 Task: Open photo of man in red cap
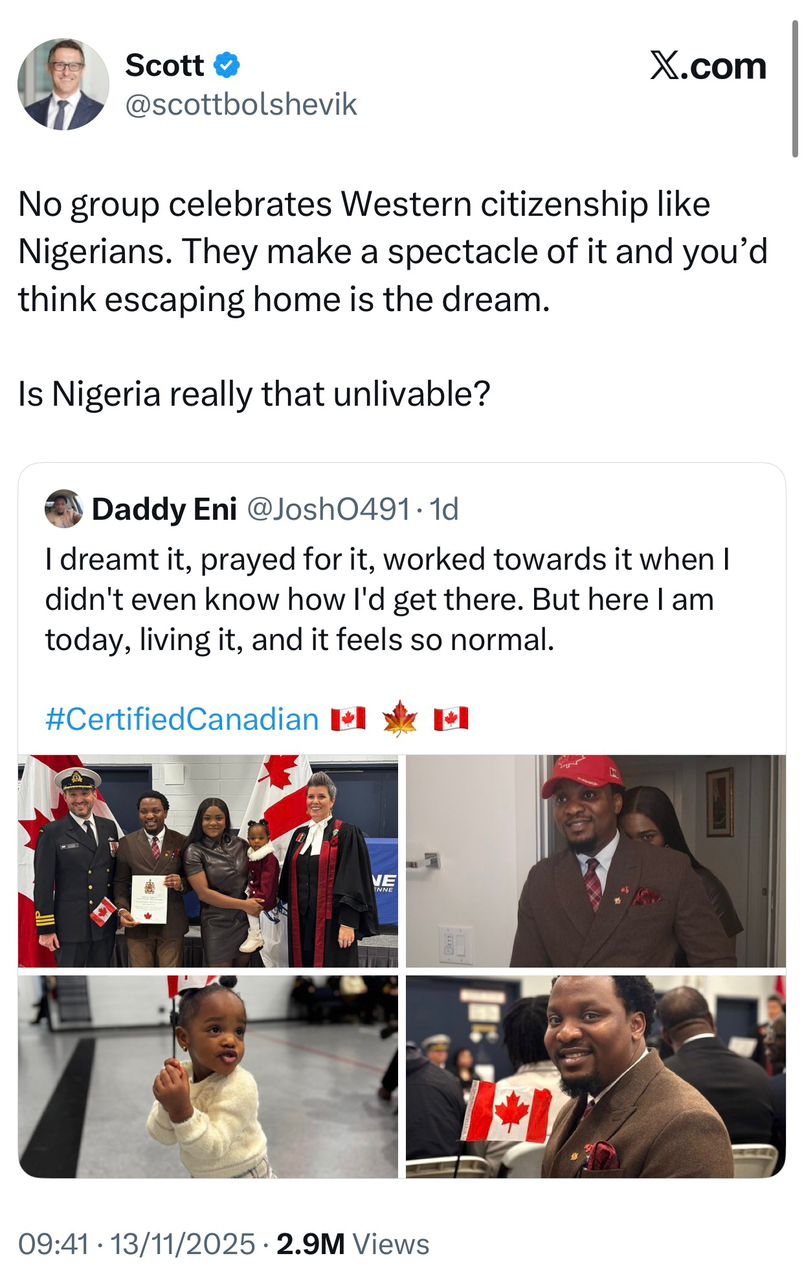point(595,861)
